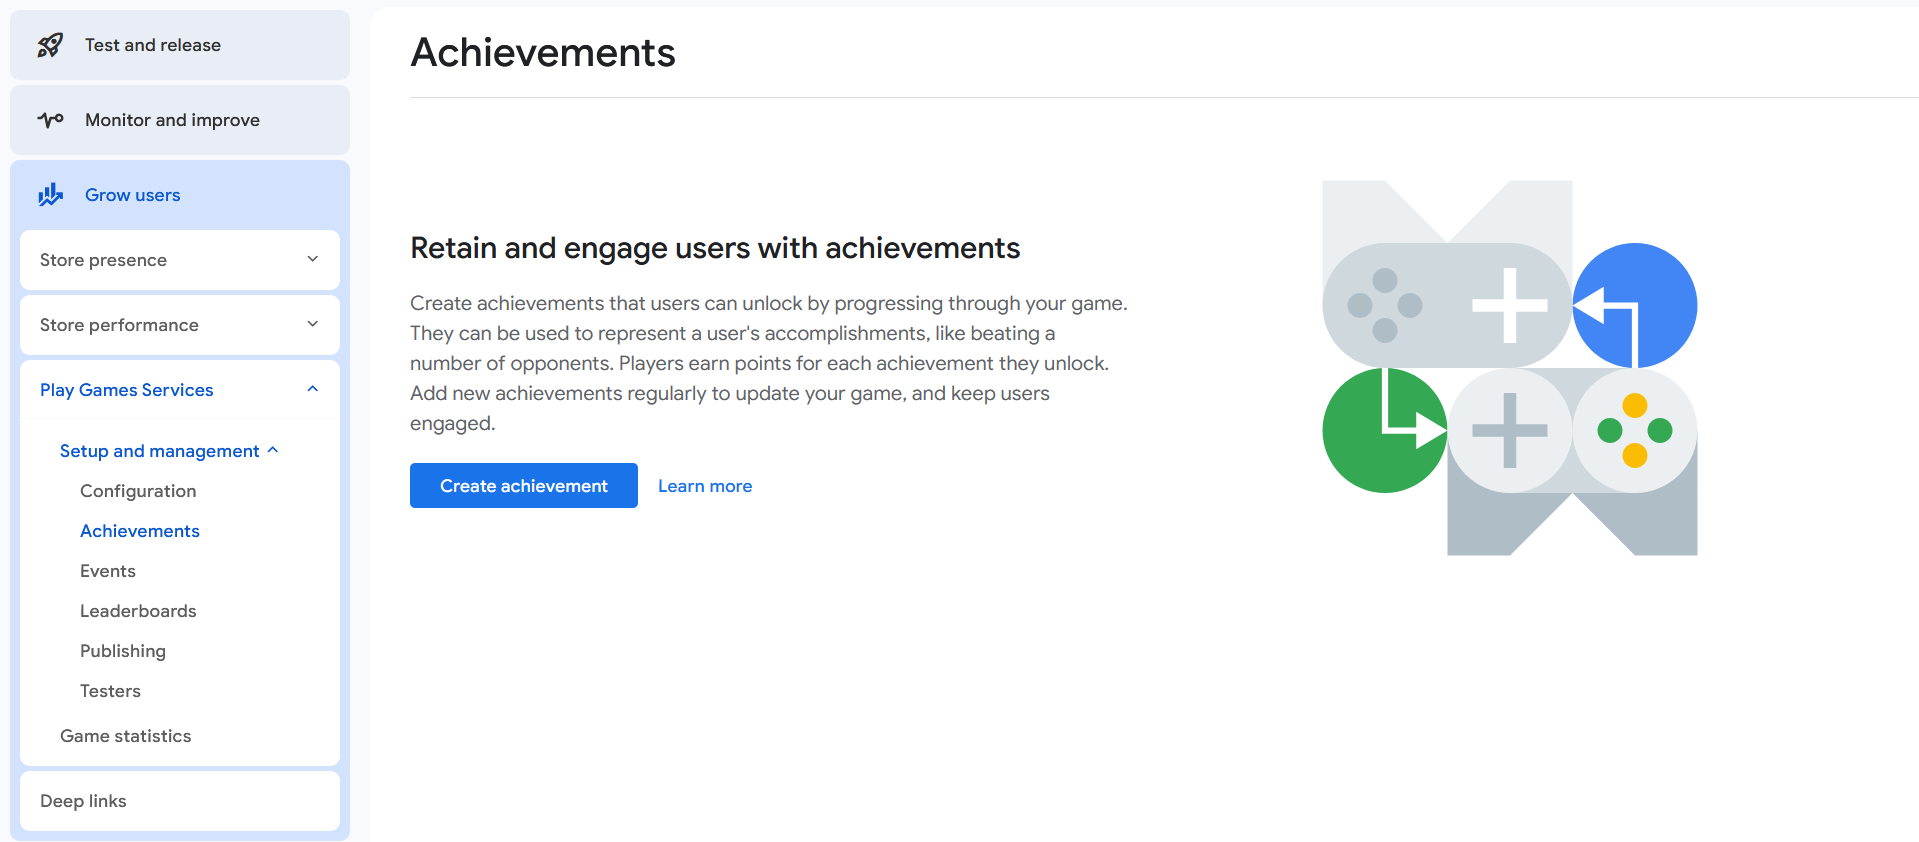Click the blue circle arrow illustration
The image size is (1919, 842).
tap(1635, 305)
